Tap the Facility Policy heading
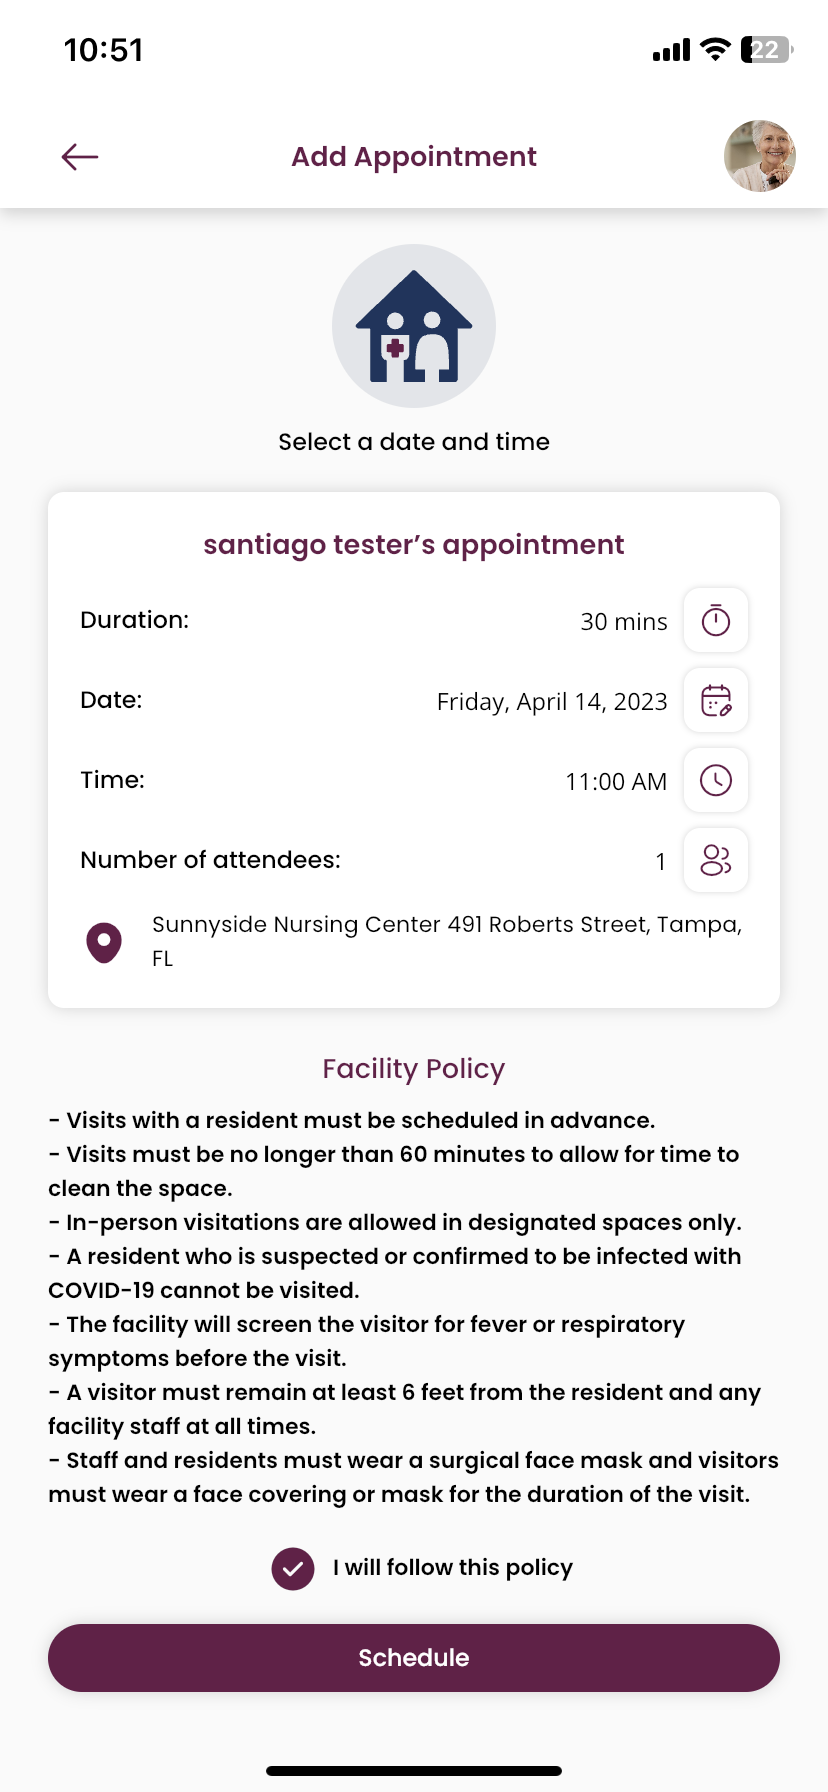This screenshot has height=1792, width=828. pos(414,1069)
